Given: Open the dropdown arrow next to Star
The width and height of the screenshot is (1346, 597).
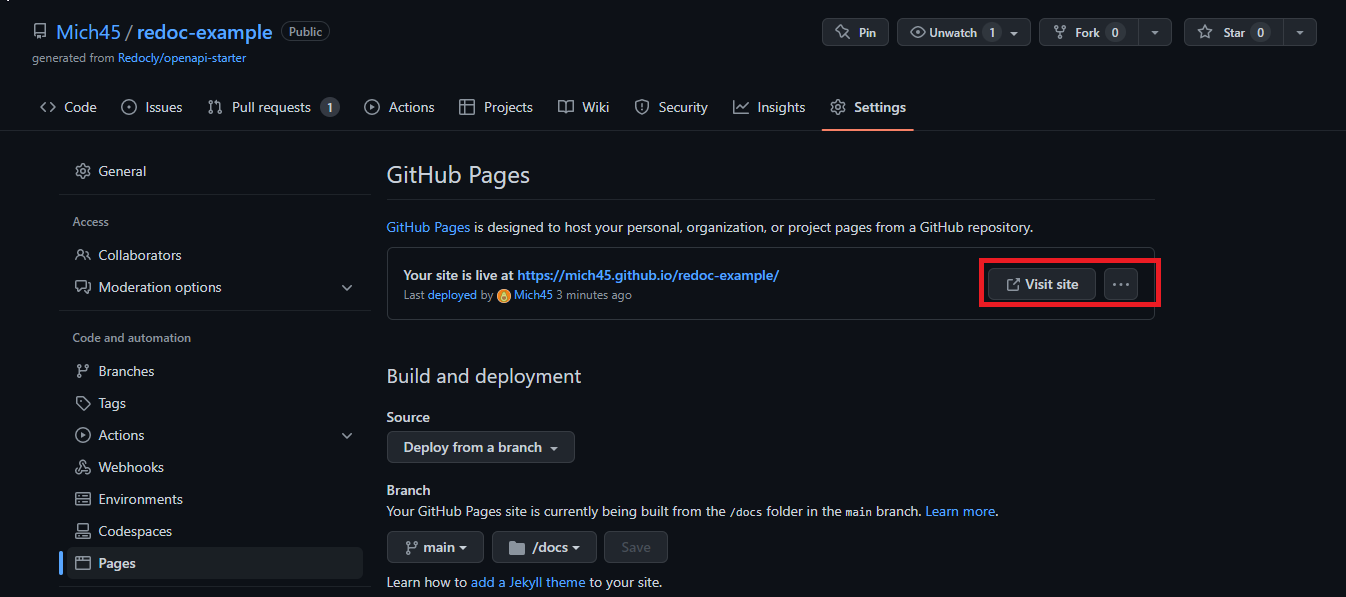Looking at the screenshot, I should tap(1300, 32).
